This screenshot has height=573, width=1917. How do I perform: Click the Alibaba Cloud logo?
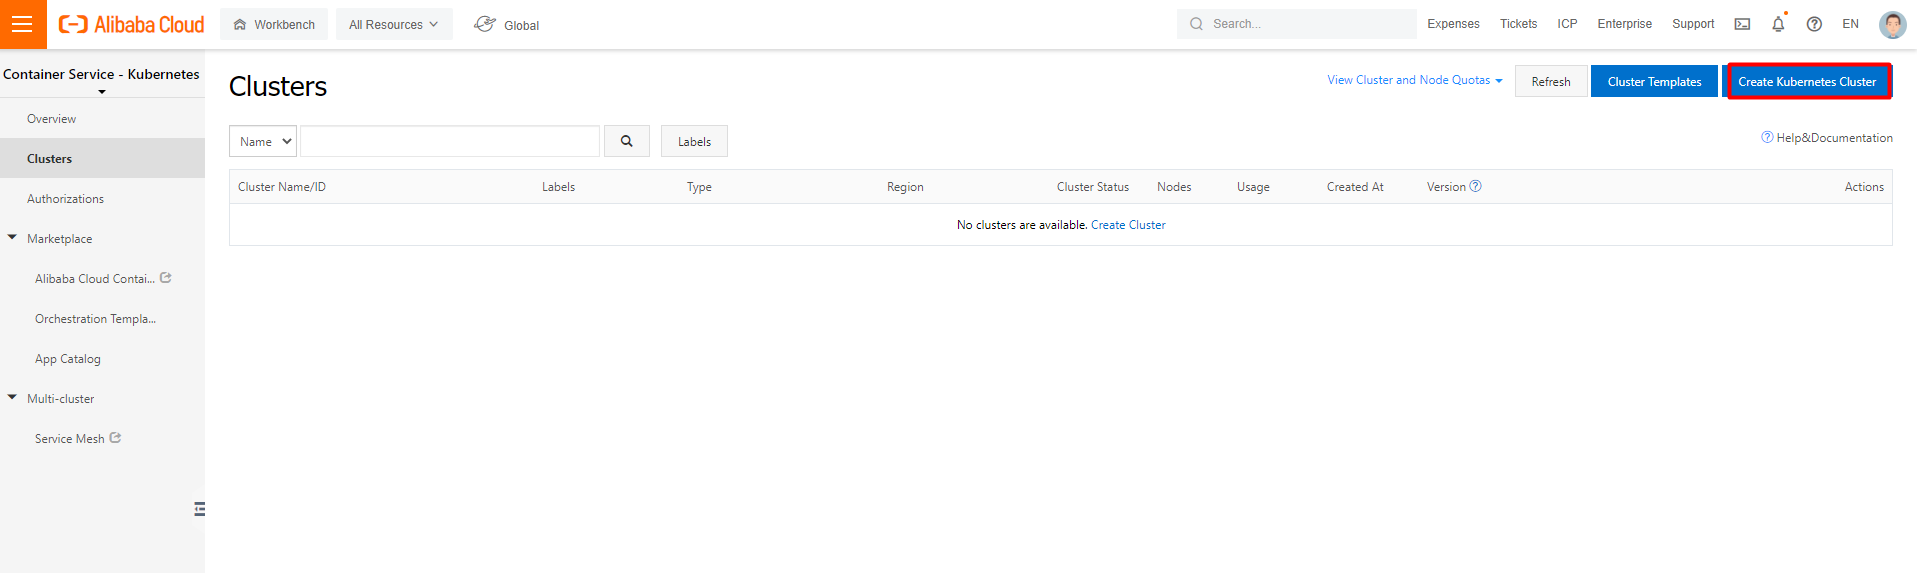[131, 24]
